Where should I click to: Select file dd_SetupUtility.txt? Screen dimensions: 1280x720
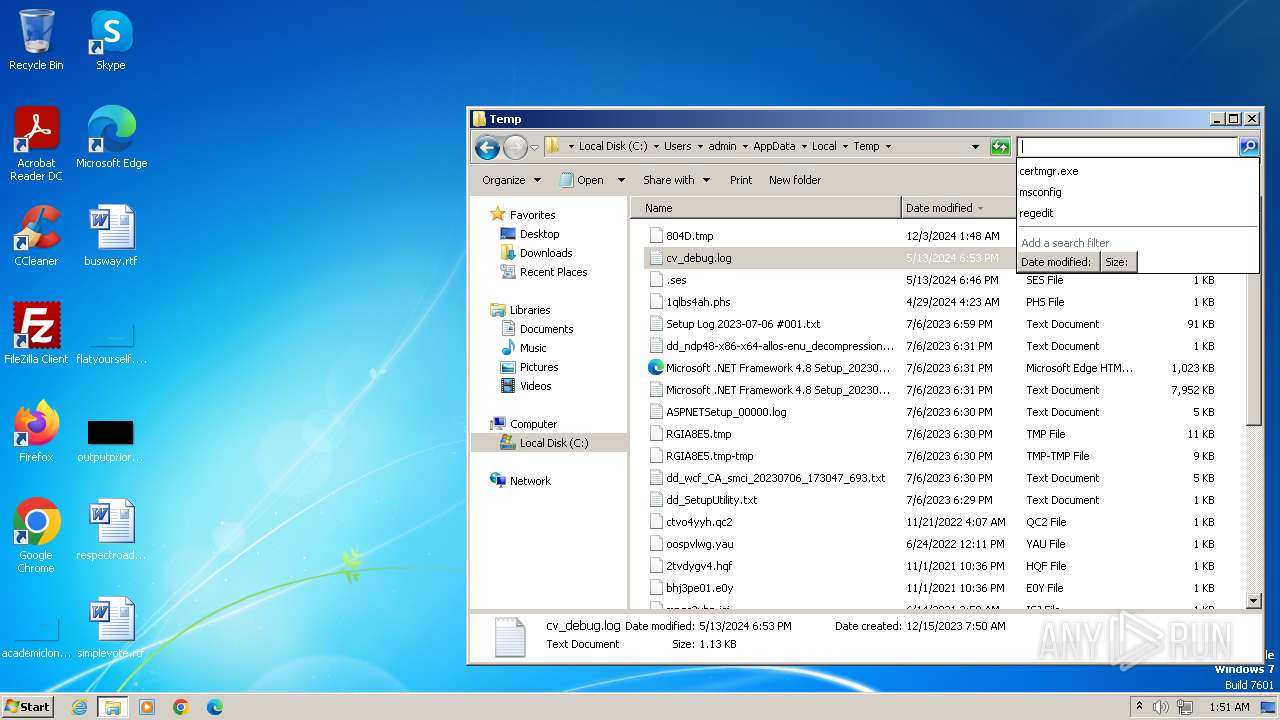711,500
